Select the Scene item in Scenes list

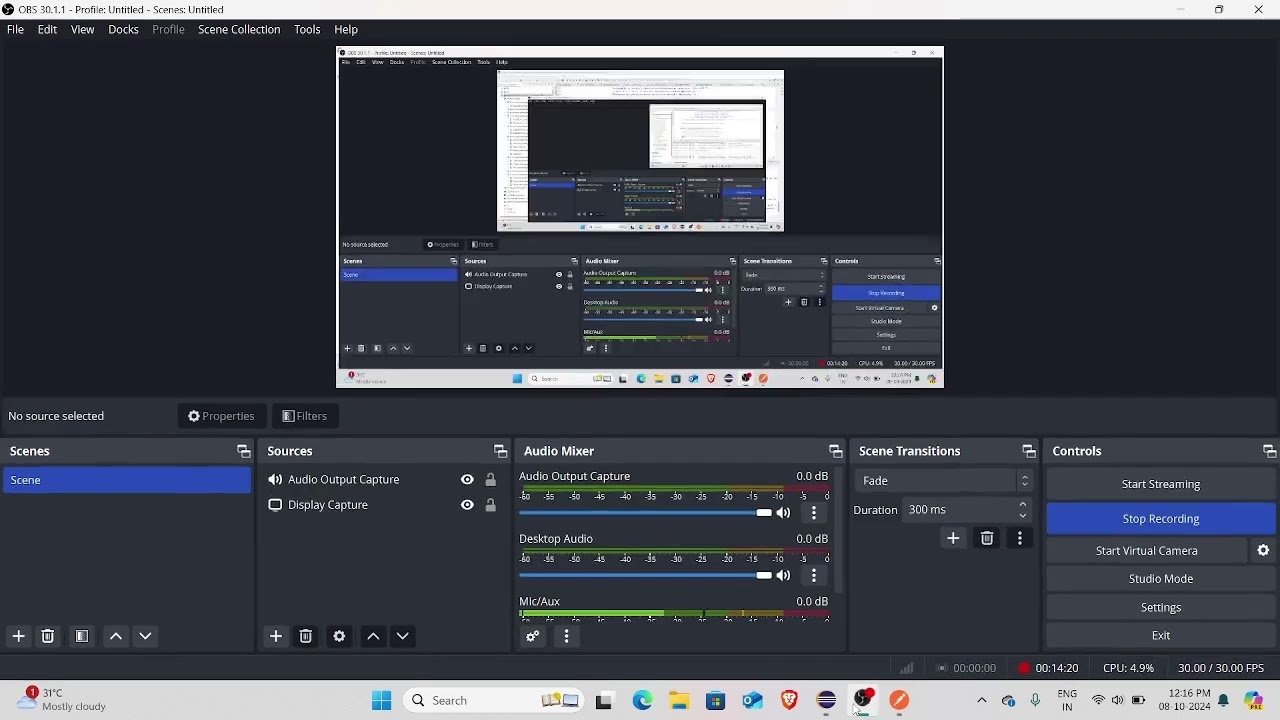click(126, 481)
